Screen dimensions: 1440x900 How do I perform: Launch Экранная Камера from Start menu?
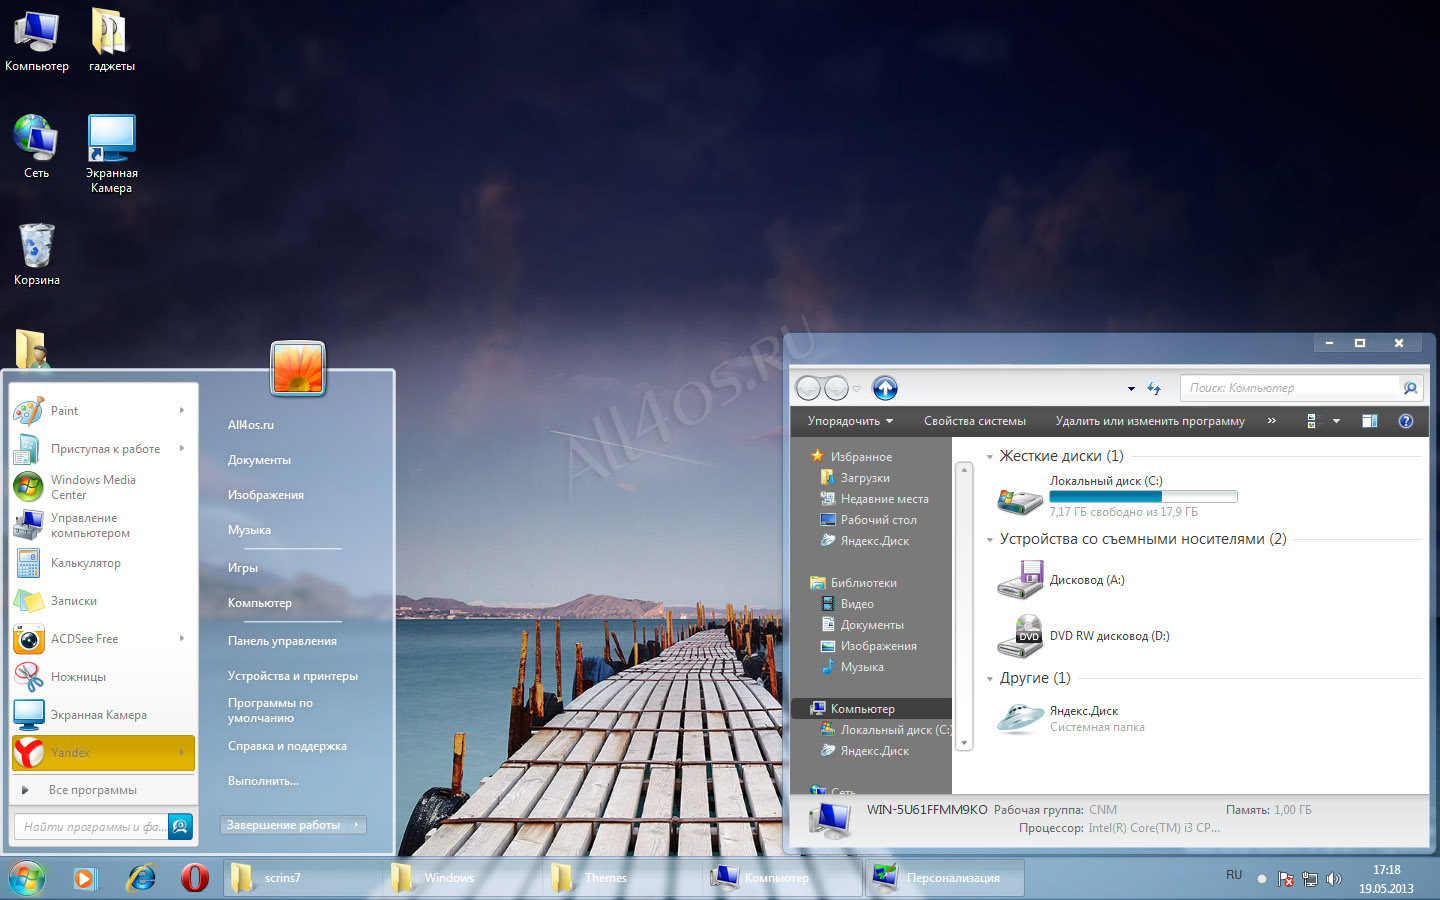pyautogui.click(x=103, y=715)
